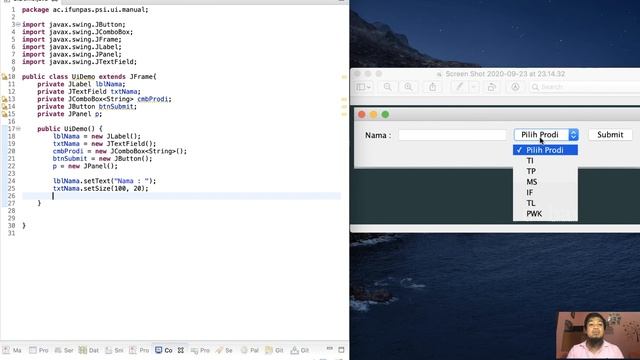Image resolution: width=640 pixels, height=360 pixels.
Task: Click the 'private JTextField txtNama;' declaration
Action: (x=89, y=91)
